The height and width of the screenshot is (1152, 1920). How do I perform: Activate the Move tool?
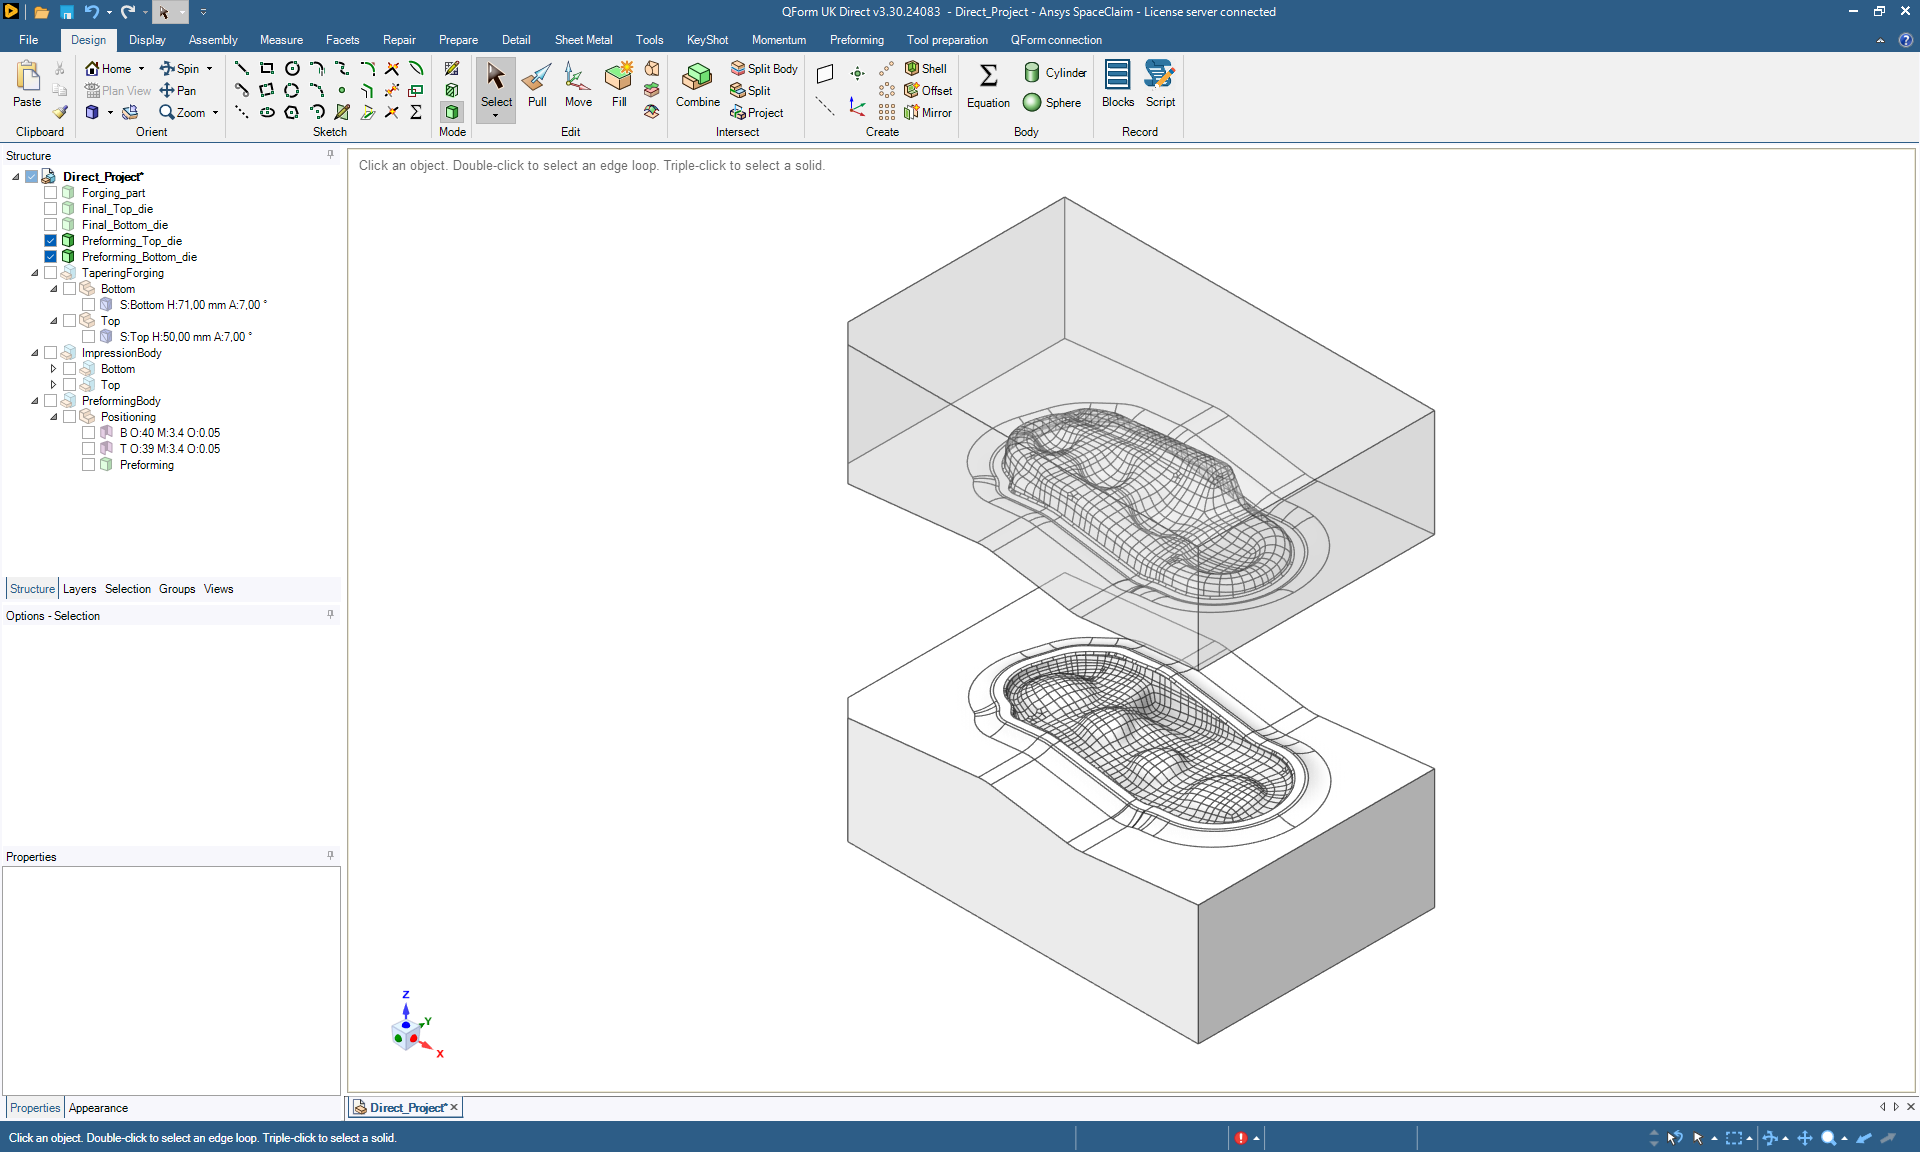pos(578,84)
